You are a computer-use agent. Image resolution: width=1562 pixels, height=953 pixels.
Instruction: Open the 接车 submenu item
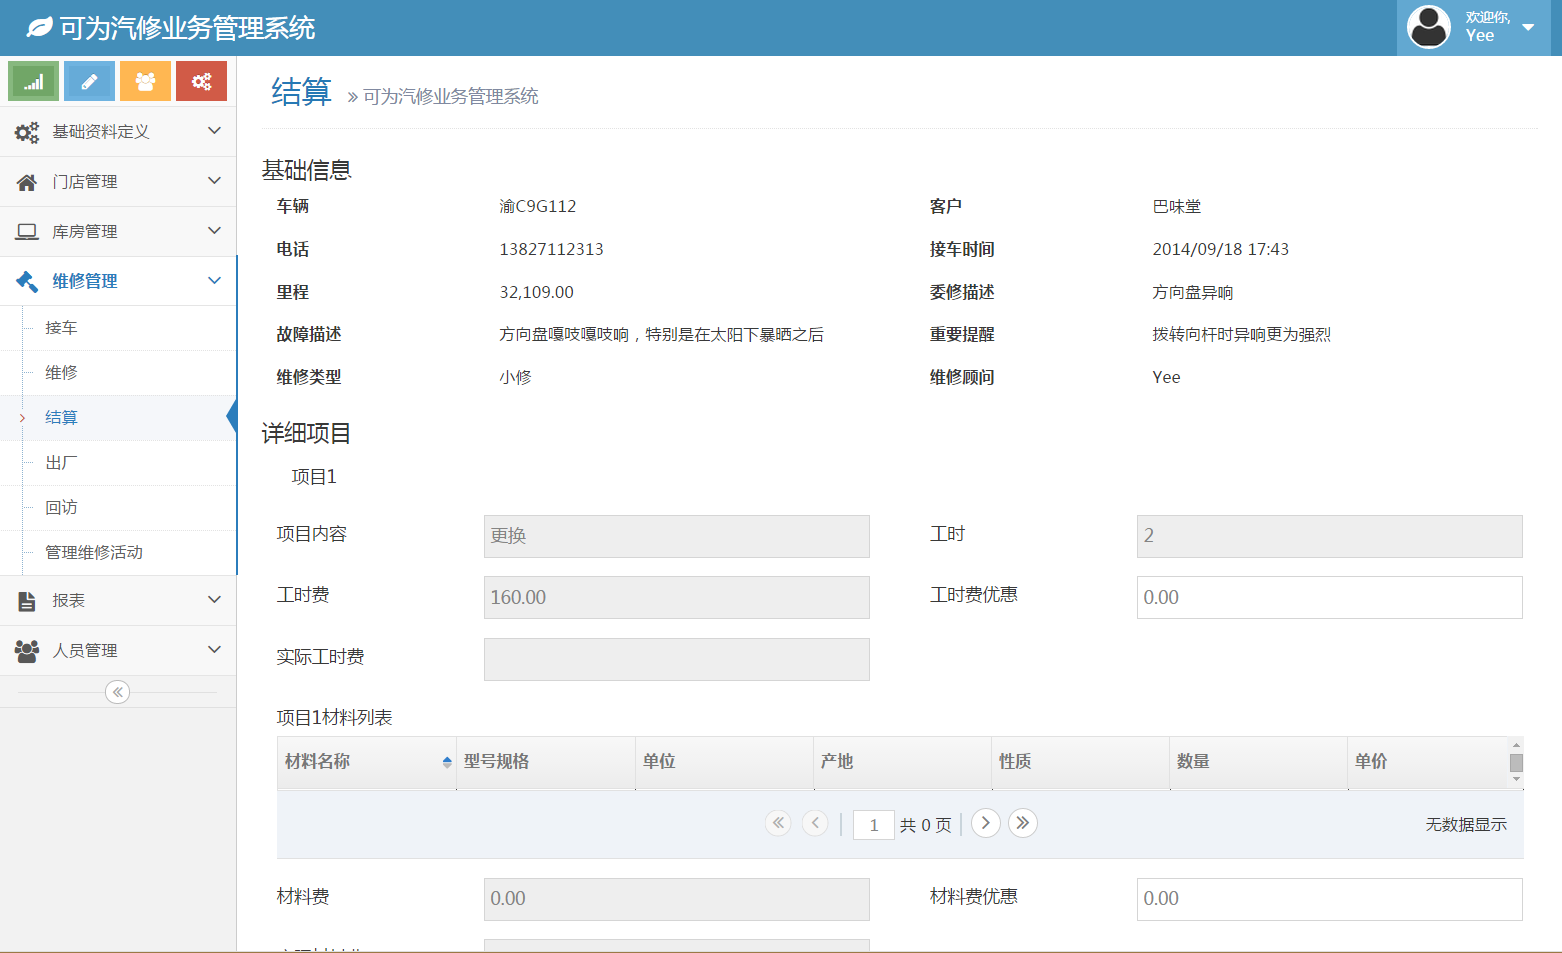tap(61, 328)
